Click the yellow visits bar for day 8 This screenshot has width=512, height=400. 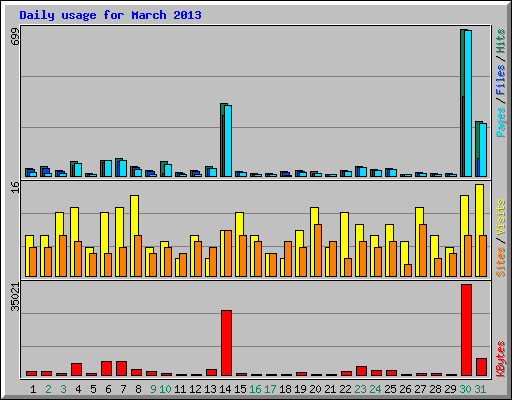[134, 236]
